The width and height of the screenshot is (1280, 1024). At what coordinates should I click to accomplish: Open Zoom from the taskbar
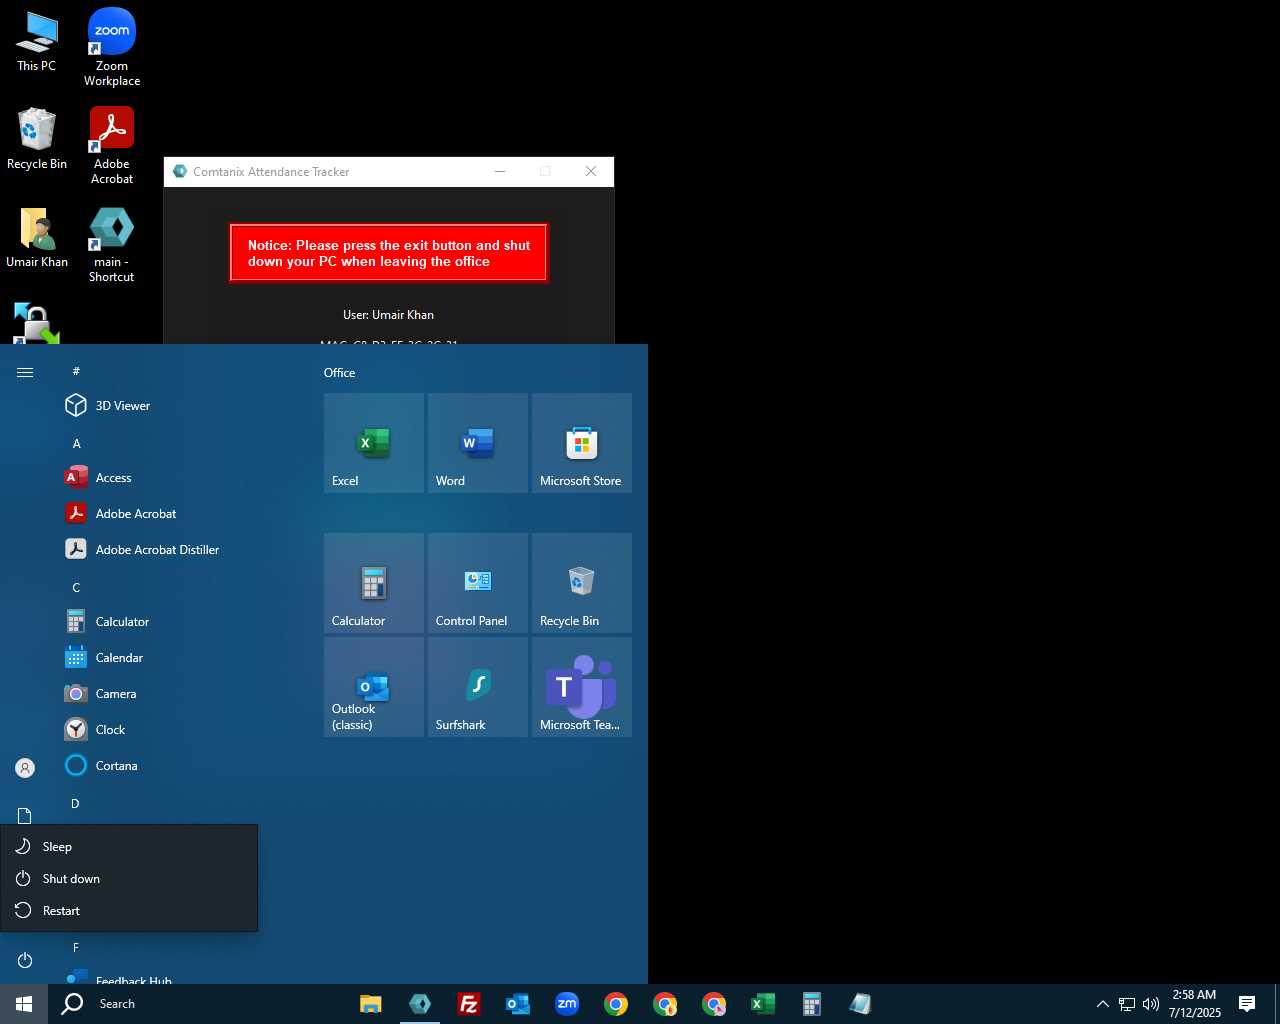[x=567, y=1004]
